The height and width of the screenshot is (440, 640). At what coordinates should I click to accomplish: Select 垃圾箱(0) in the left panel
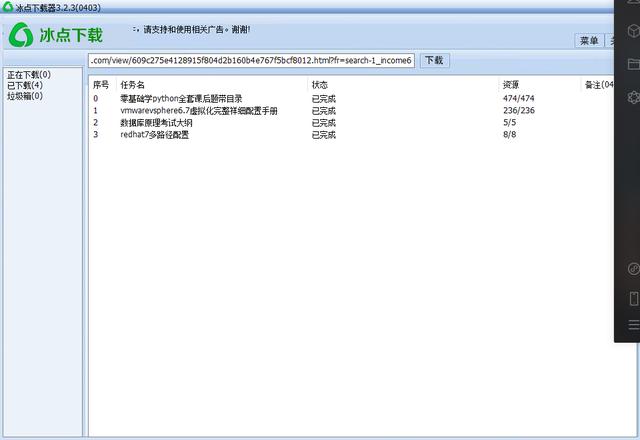tap(25, 96)
